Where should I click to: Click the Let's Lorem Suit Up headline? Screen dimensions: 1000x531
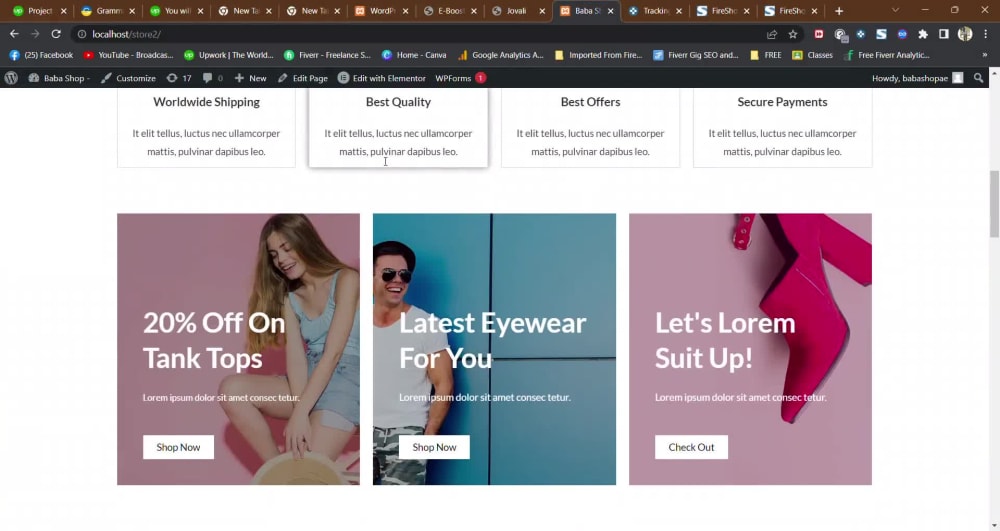tap(725, 340)
